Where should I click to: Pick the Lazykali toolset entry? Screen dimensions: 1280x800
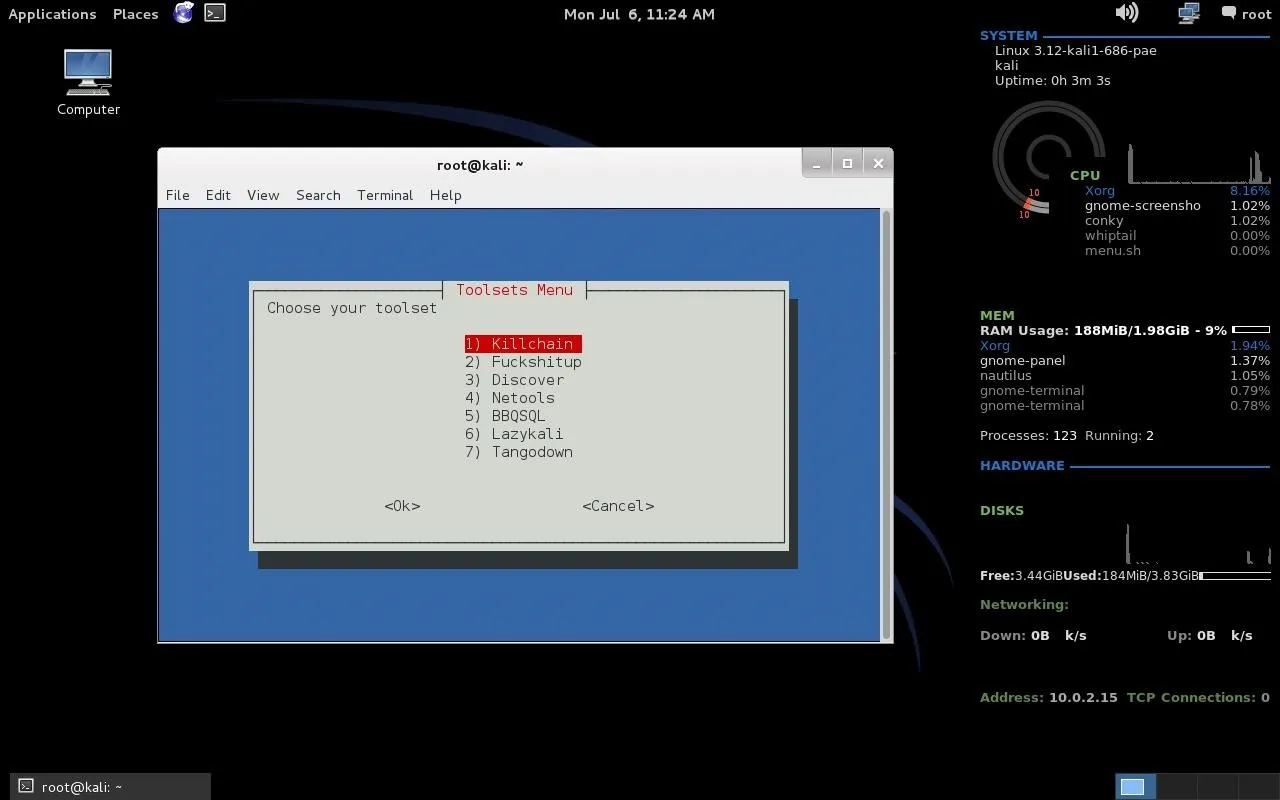pos(514,434)
